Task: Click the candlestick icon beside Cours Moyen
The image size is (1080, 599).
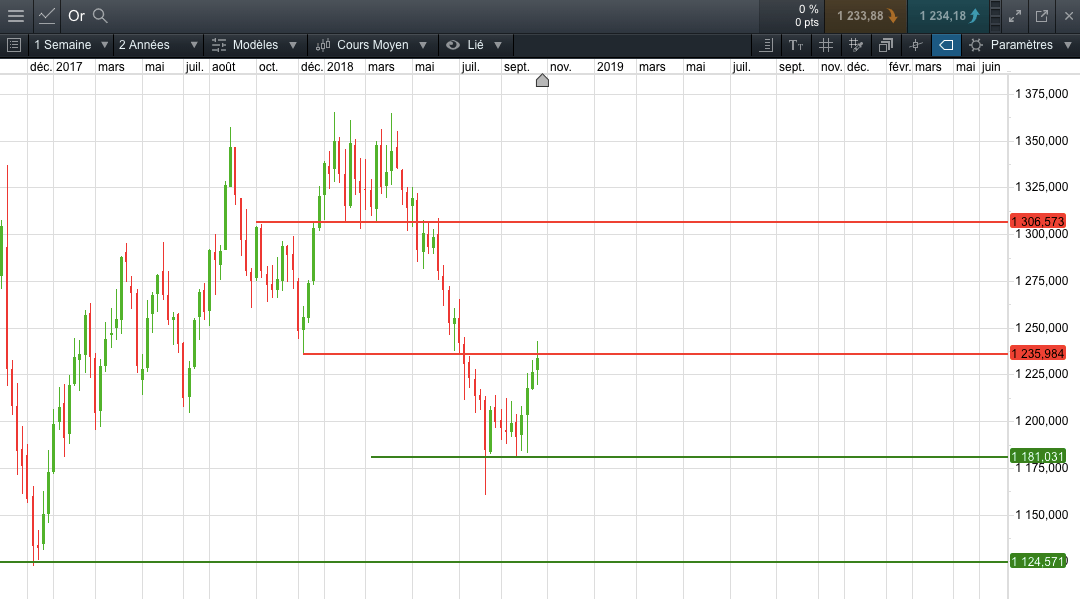Action: coord(323,45)
